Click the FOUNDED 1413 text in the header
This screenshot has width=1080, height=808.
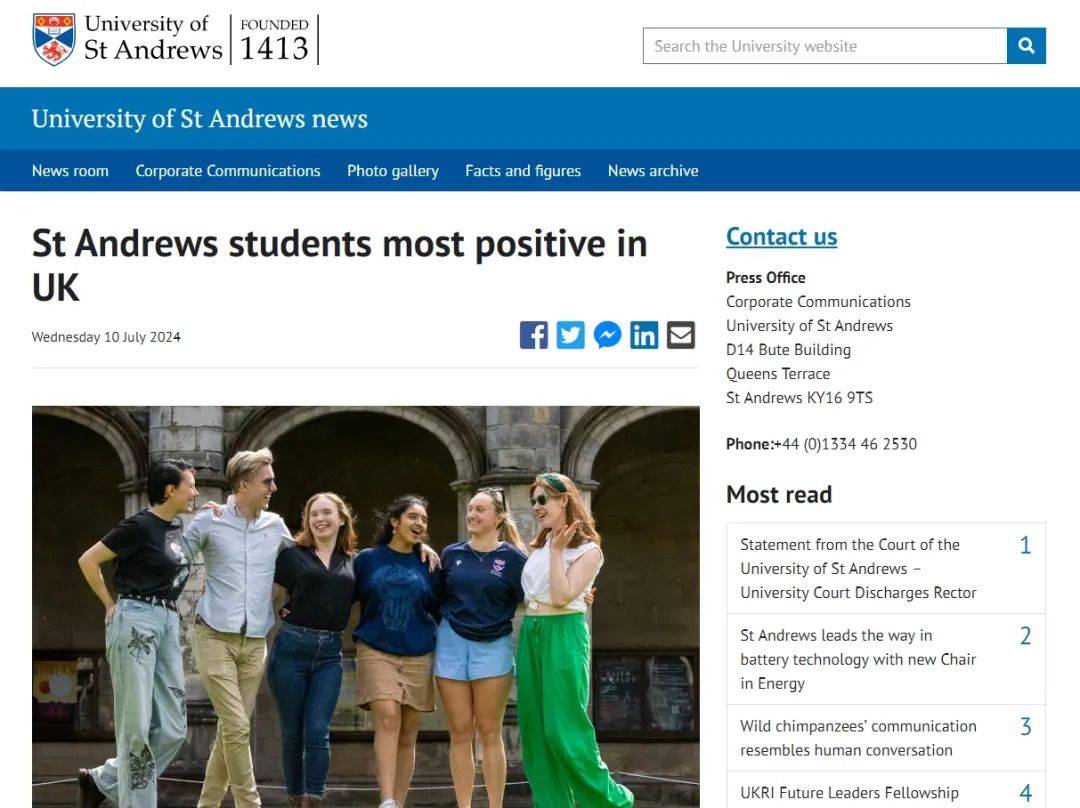tap(274, 40)
